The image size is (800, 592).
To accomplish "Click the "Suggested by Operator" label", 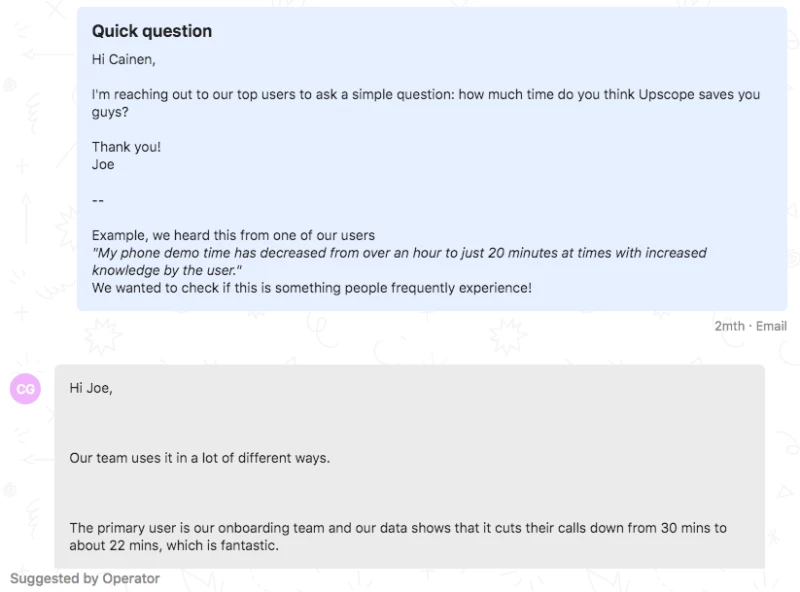I will click(x=85, y=578).
